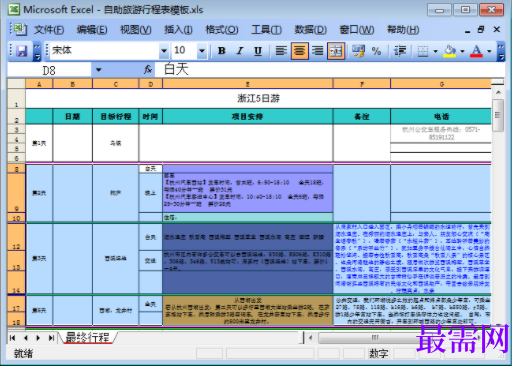Toggle center alignment button
This screenshot has width=528, height=370.
coord(299,51)
